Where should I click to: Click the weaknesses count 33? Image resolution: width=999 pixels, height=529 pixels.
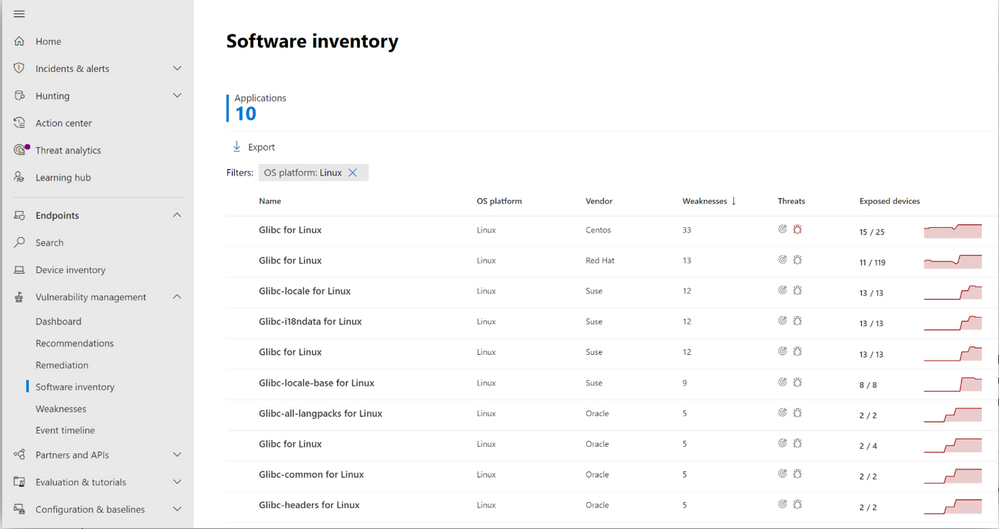pos(687,230)
